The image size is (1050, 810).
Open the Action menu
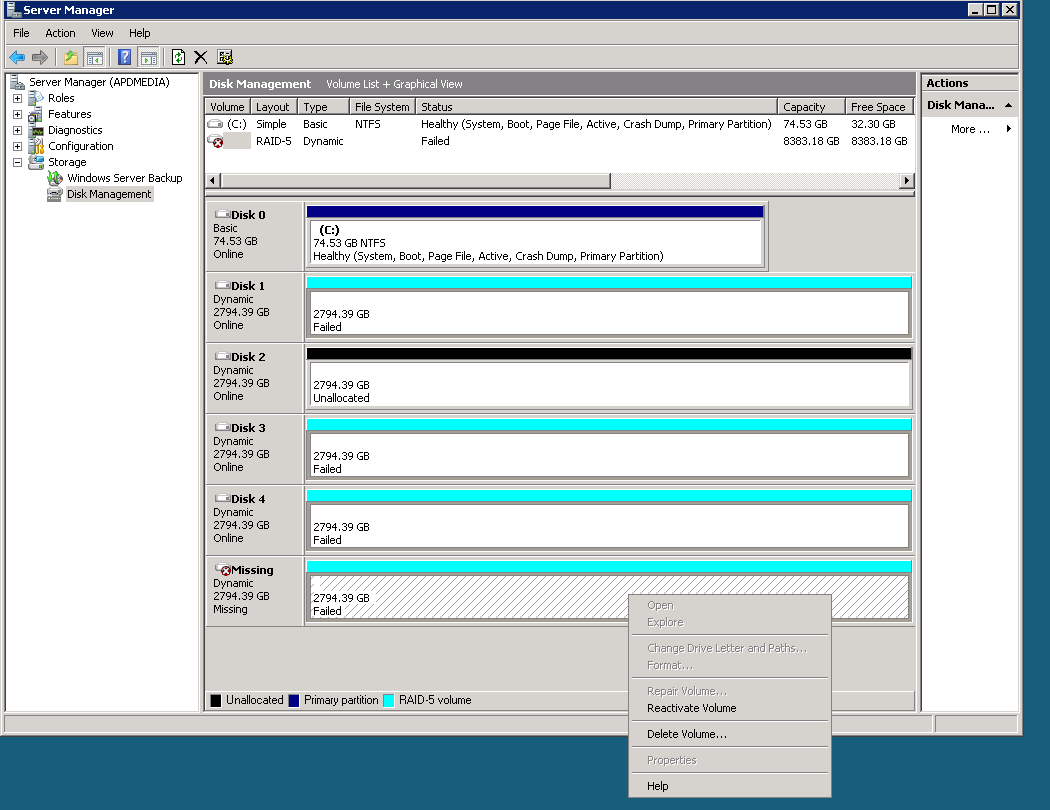[x=60, y=33]
